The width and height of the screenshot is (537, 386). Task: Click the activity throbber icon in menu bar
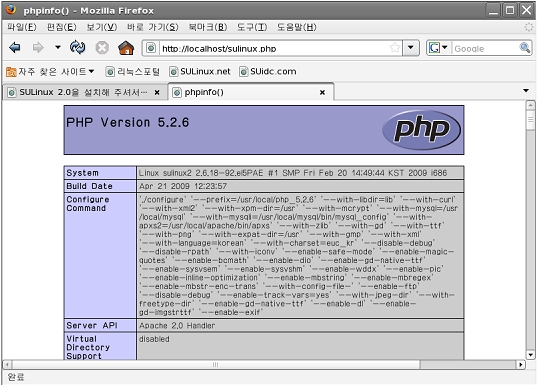529,27
